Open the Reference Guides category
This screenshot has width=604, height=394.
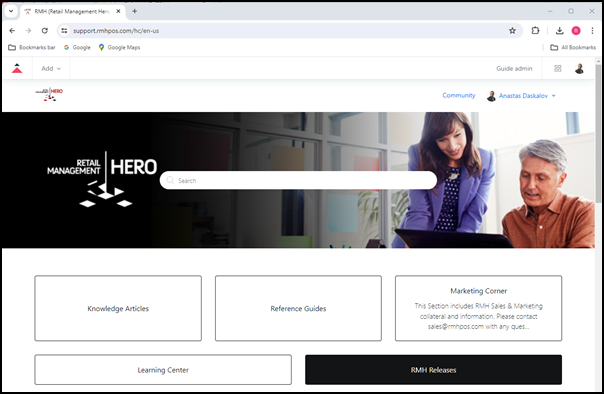click(x=298, y=308)
